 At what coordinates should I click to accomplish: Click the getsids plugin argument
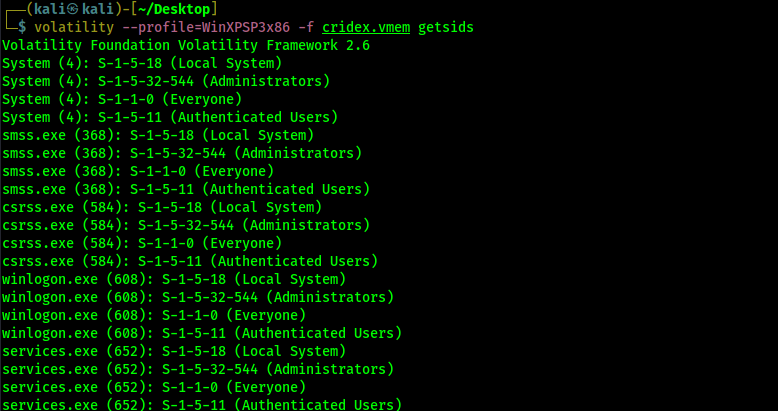tap(446, 27)
